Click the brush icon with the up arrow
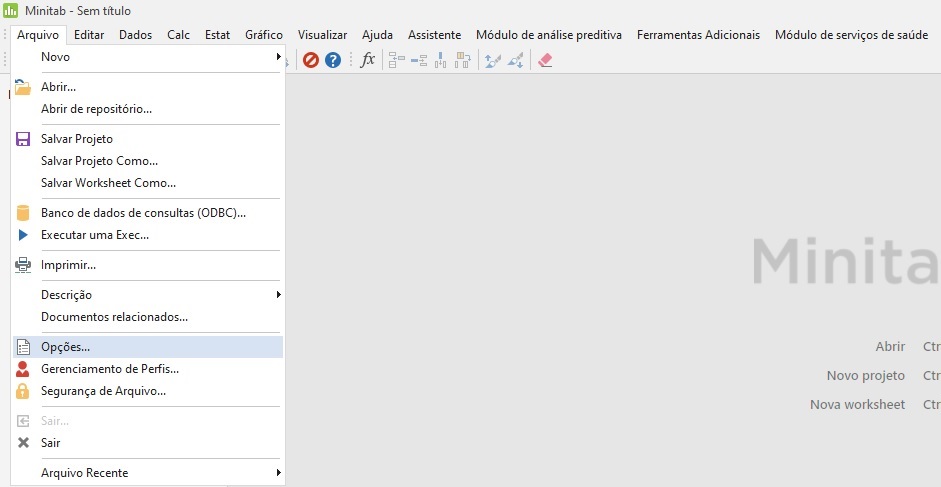 (493, 60)
